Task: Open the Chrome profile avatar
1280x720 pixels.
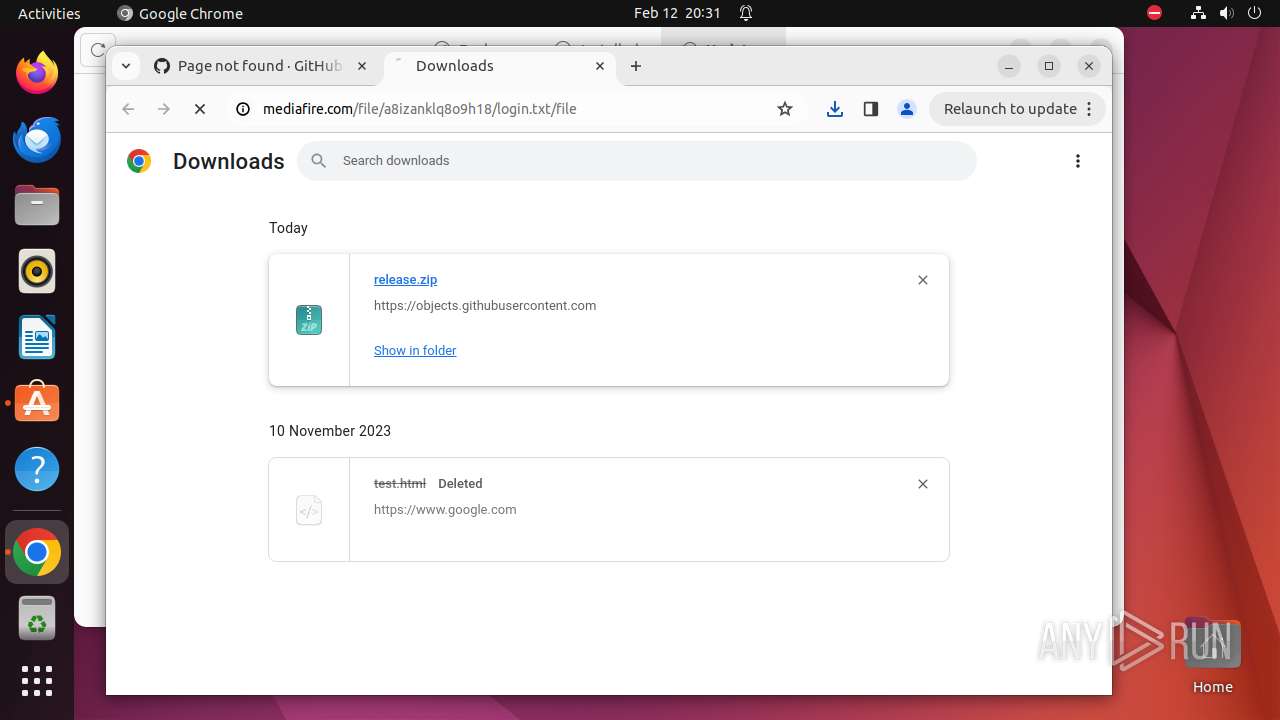Action: click(x=907, y=109)
